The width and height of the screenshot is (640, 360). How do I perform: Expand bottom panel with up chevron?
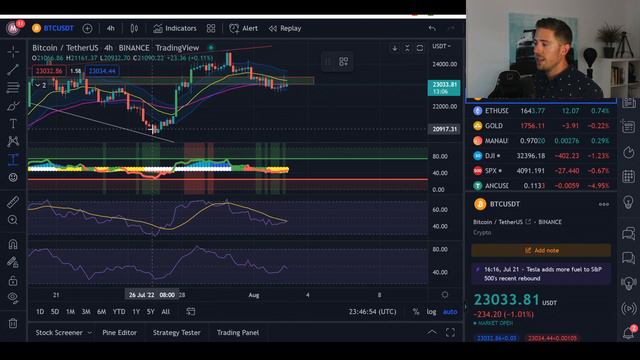tap(431, 333)
